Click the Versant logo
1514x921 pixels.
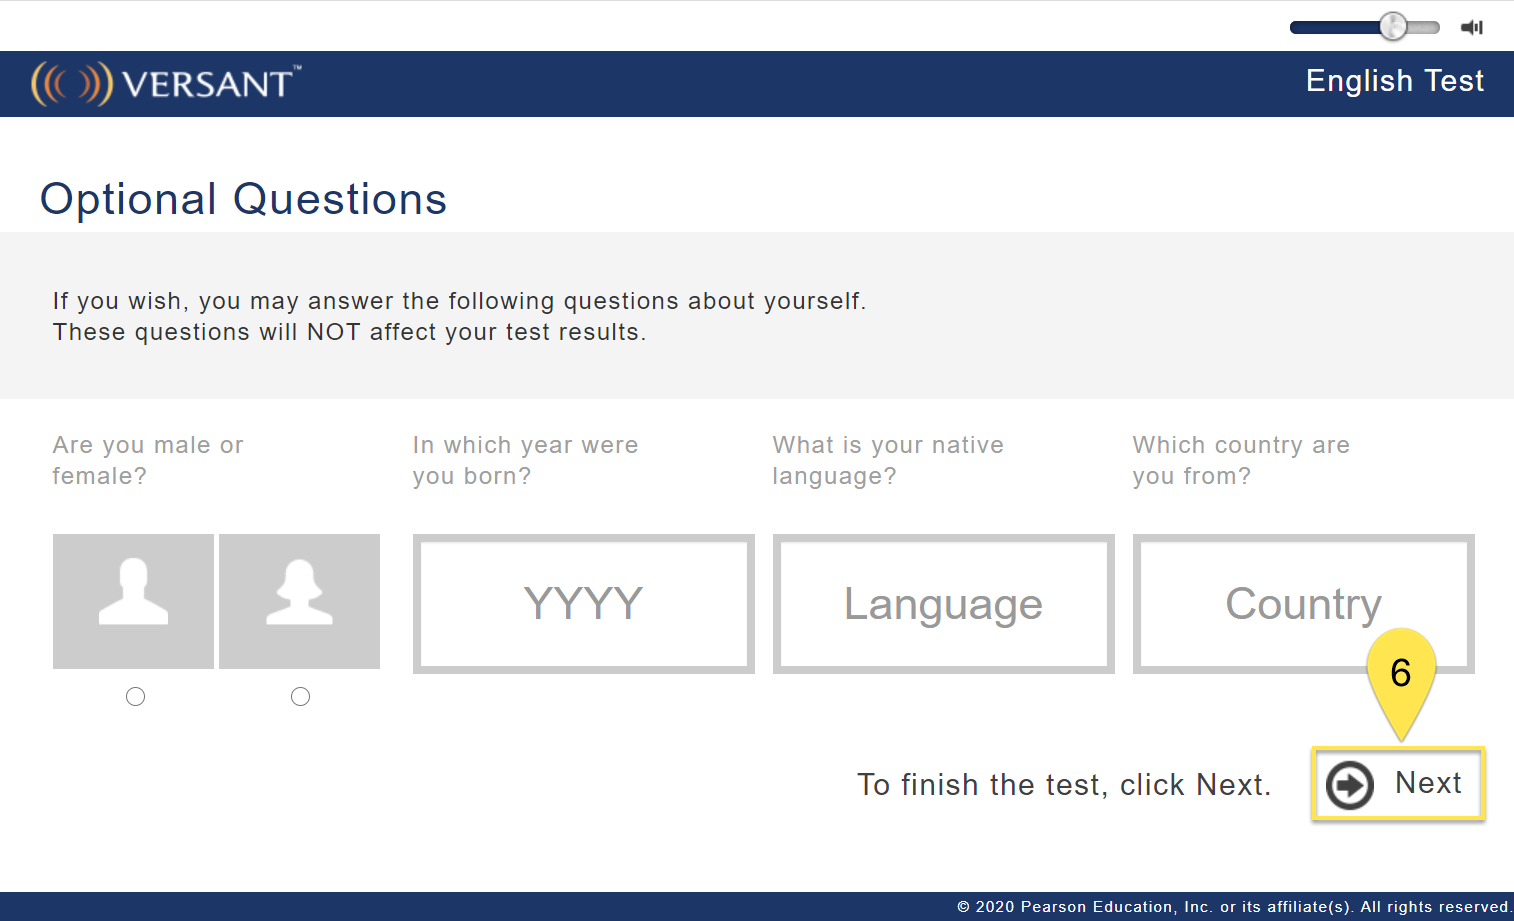tap(166, 83)
